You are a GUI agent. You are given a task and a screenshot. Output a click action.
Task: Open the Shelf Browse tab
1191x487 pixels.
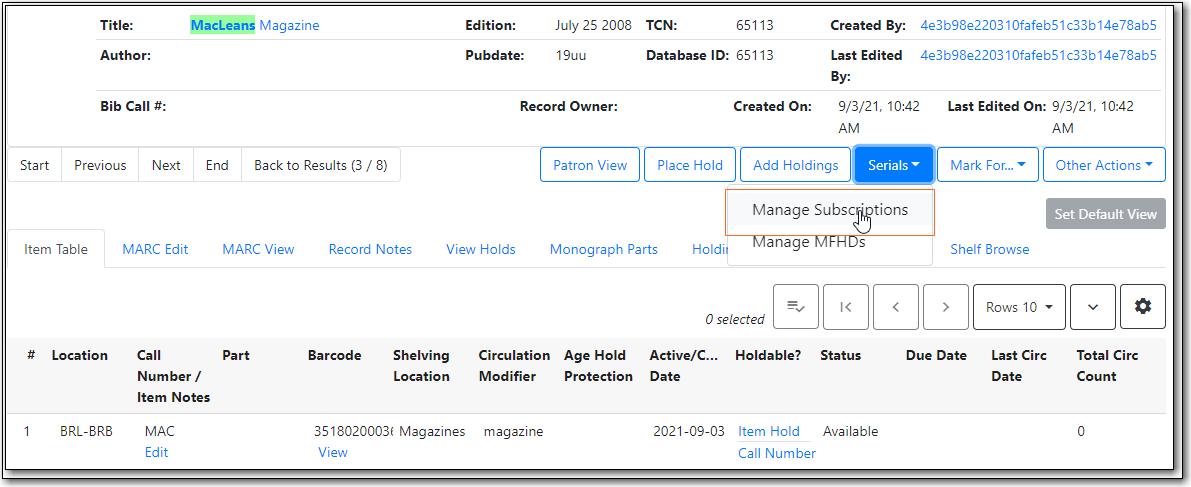pos(990,249)
